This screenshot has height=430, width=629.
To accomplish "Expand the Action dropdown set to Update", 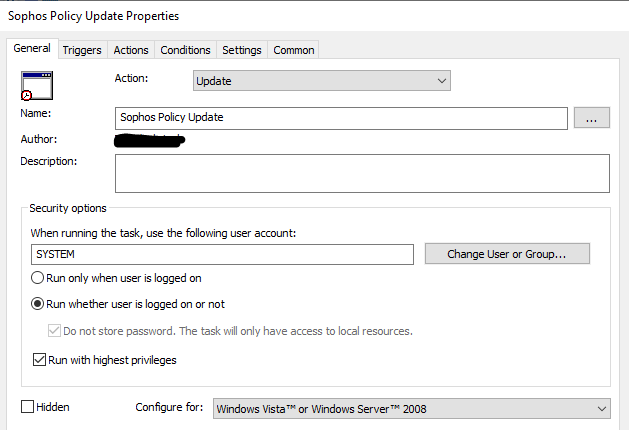I will pyautogui.click(x=322, y=81).
